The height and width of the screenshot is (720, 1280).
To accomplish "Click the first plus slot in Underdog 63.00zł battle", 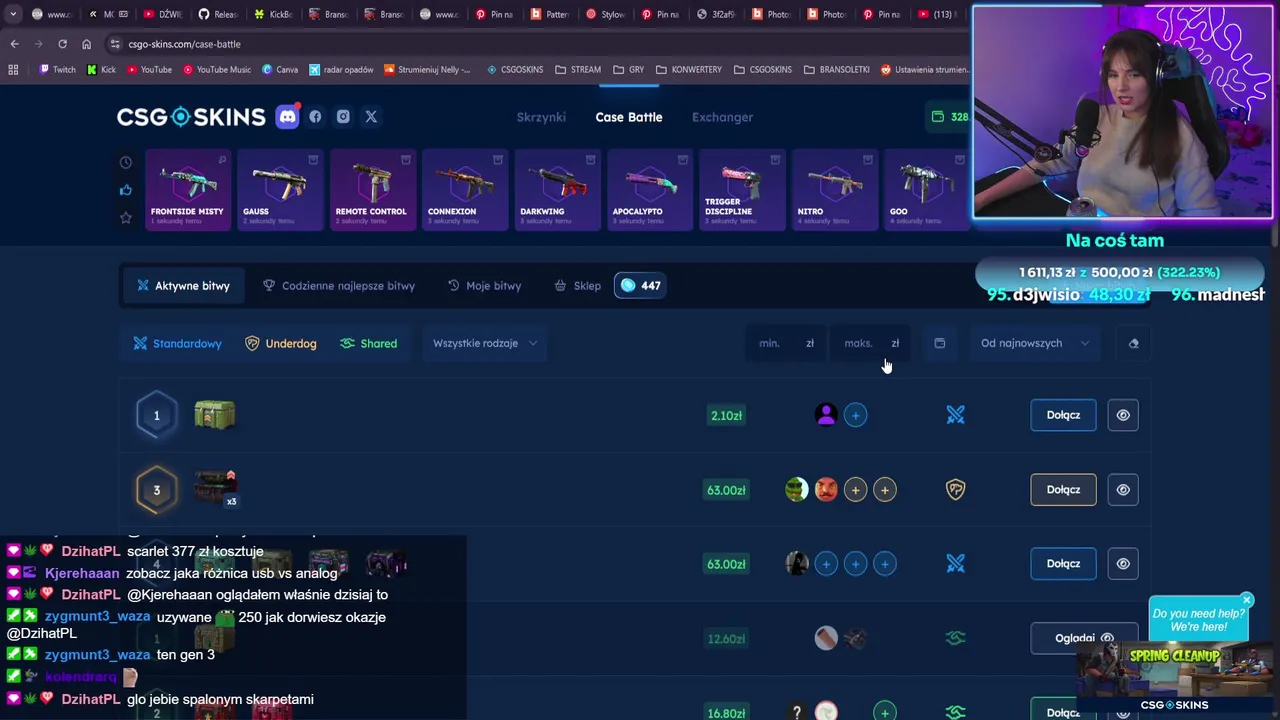I will point(855,490).
